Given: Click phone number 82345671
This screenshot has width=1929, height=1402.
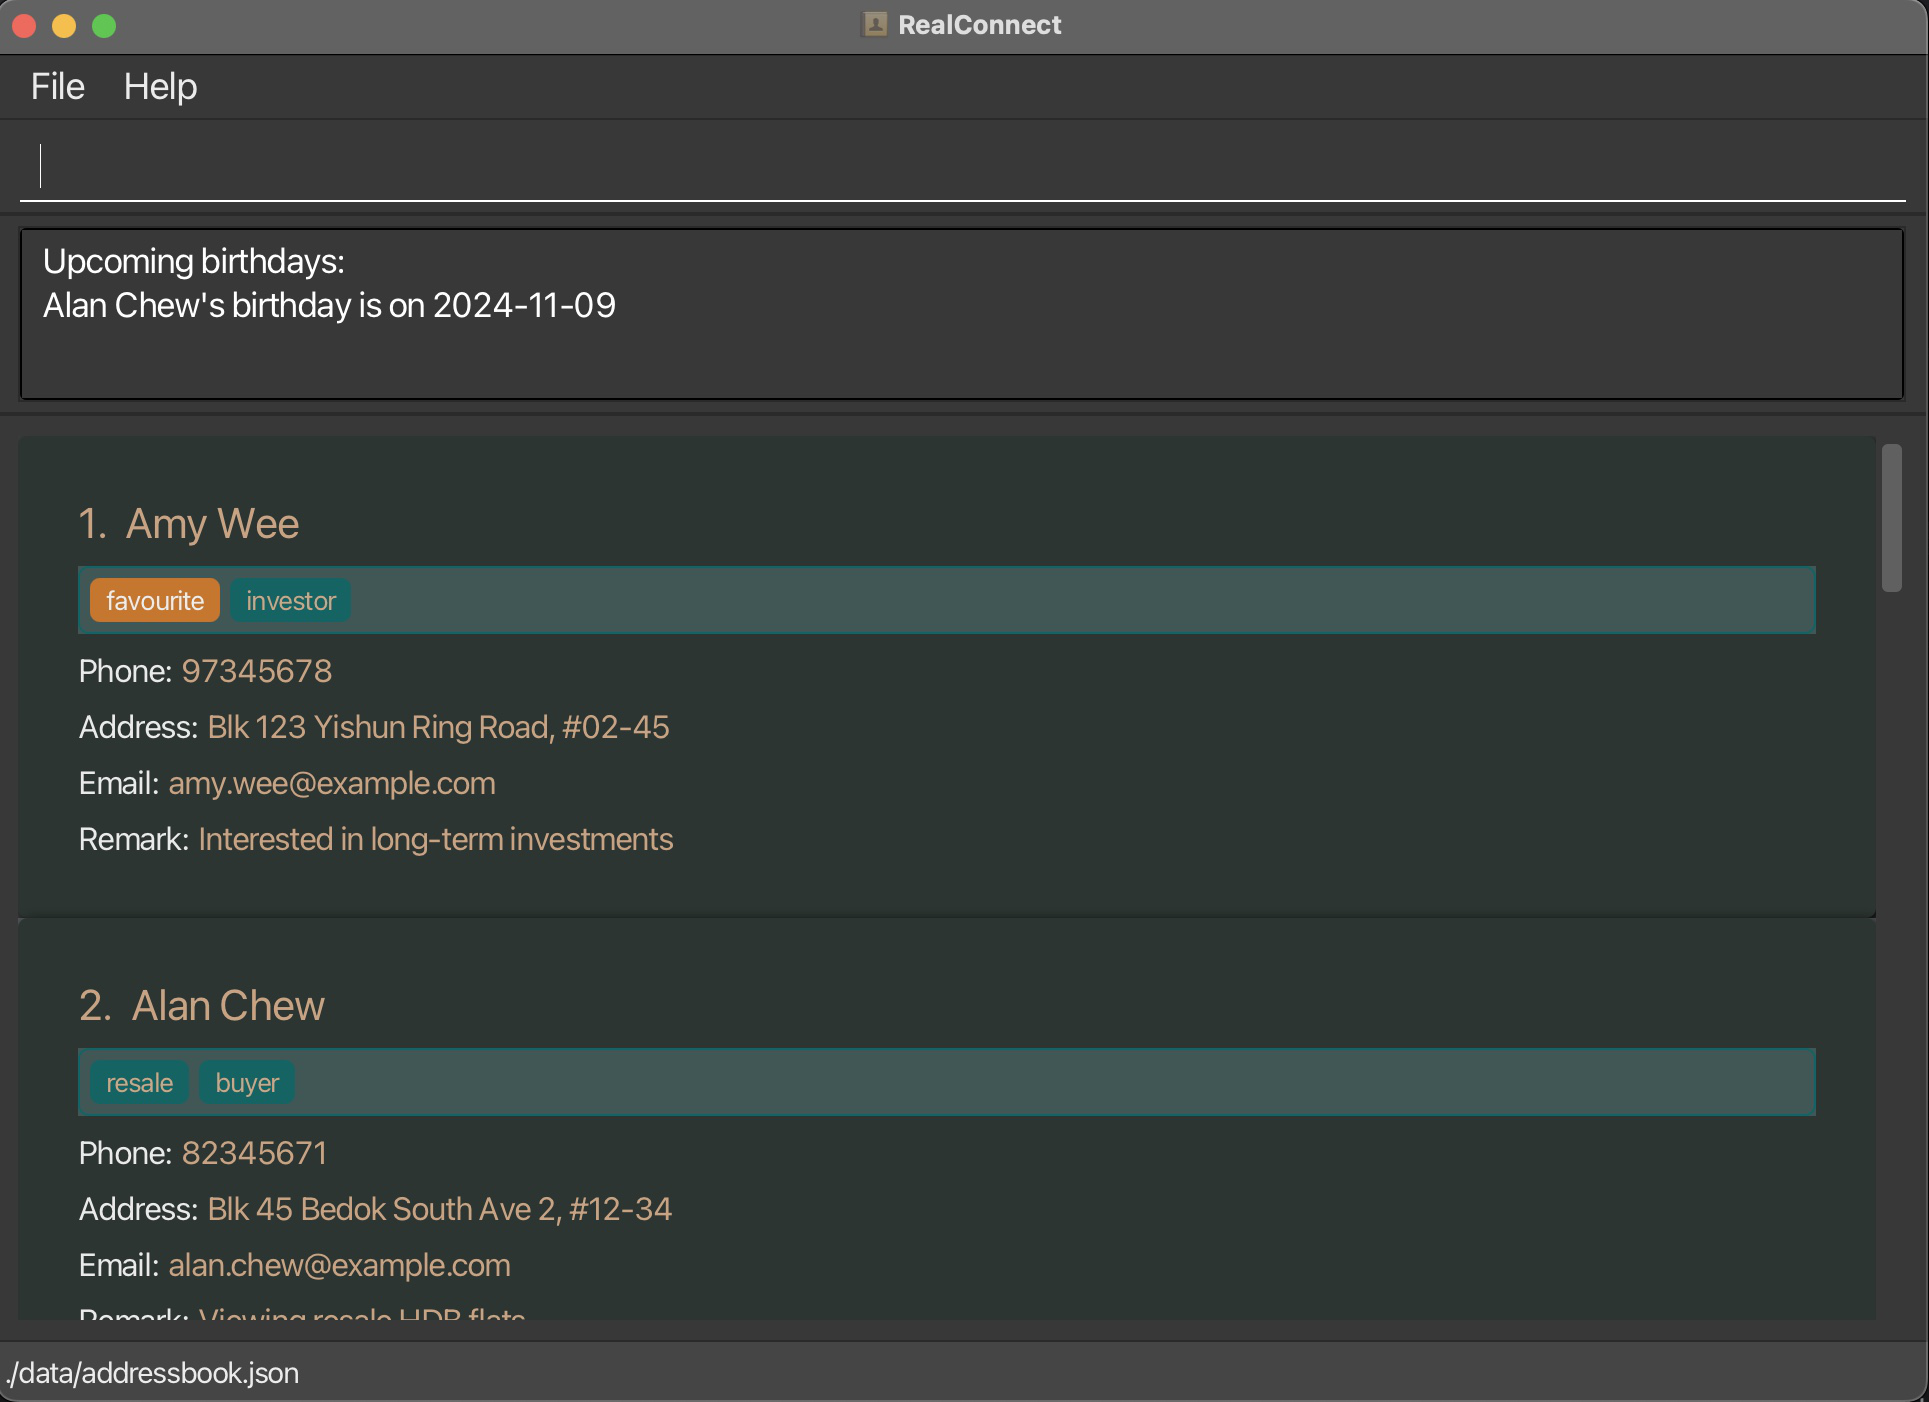Looking at the screenshot, I should pyautogui.click(x=254, y=1153).
